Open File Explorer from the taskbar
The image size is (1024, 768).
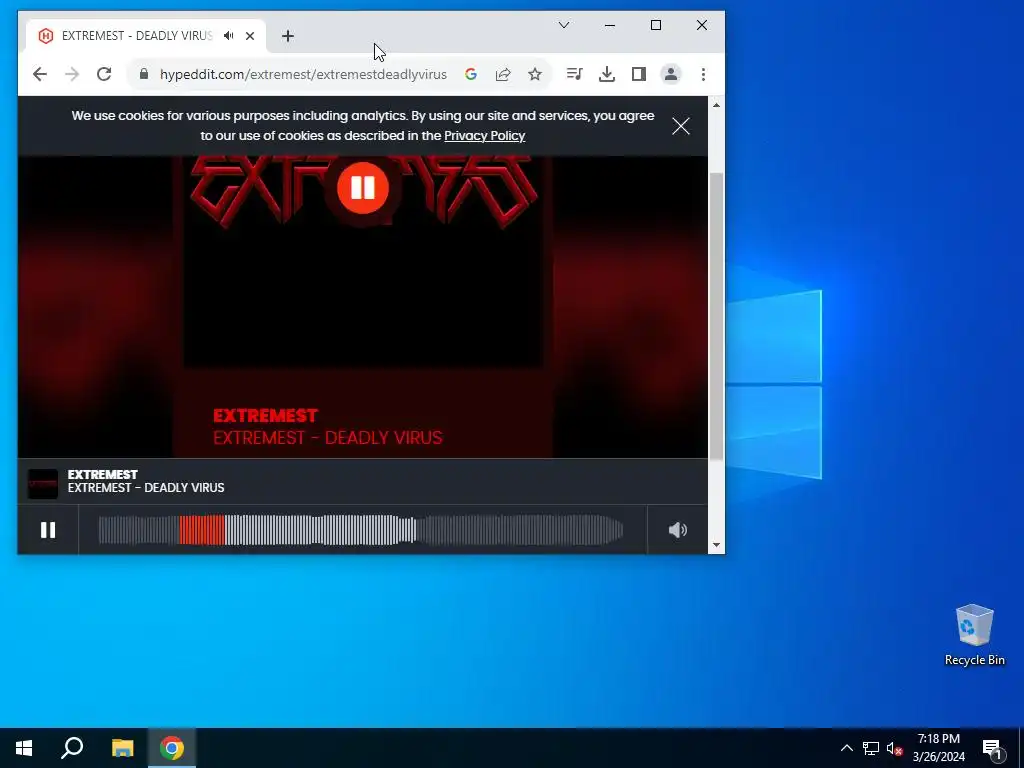(x=122, y=748)
